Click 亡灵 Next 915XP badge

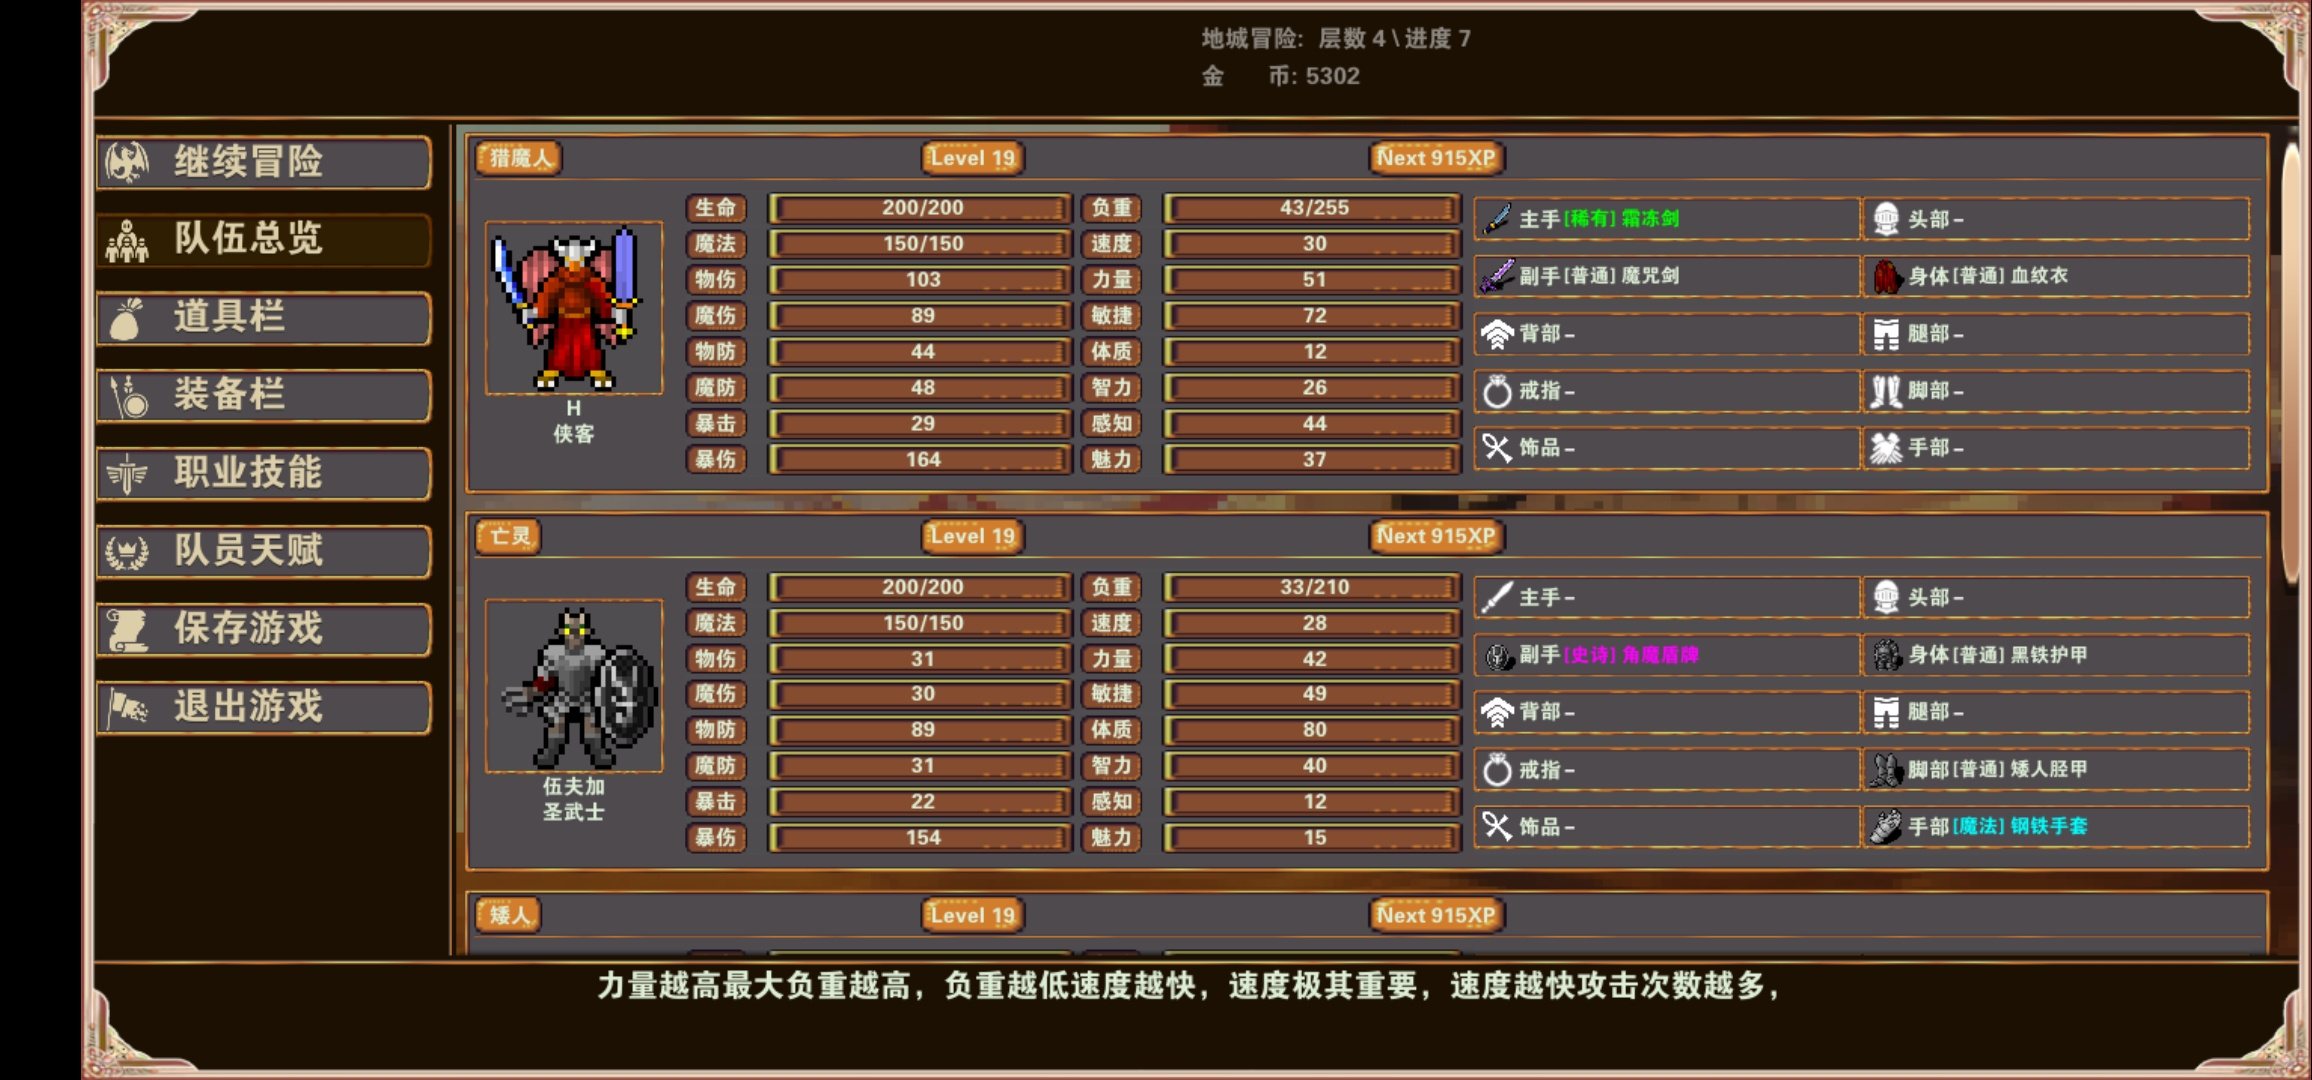[1436, 536]
